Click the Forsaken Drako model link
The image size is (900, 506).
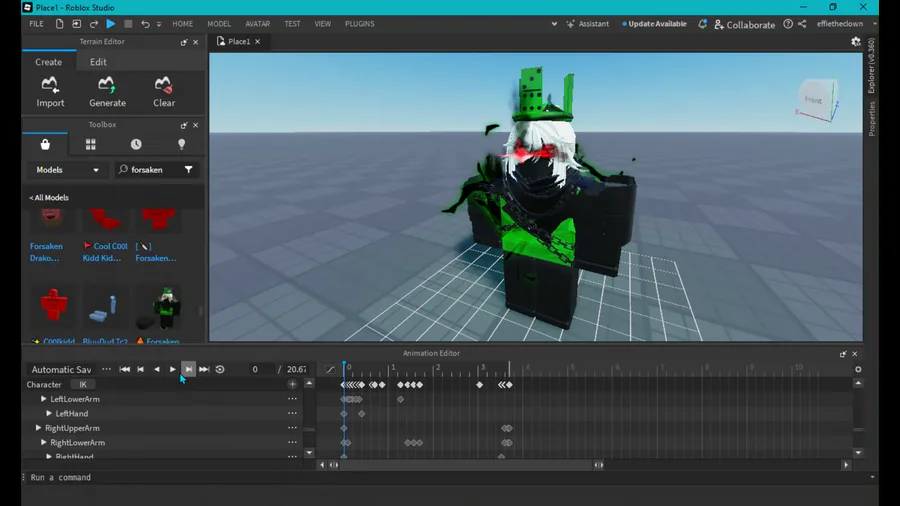coord(46,252)
